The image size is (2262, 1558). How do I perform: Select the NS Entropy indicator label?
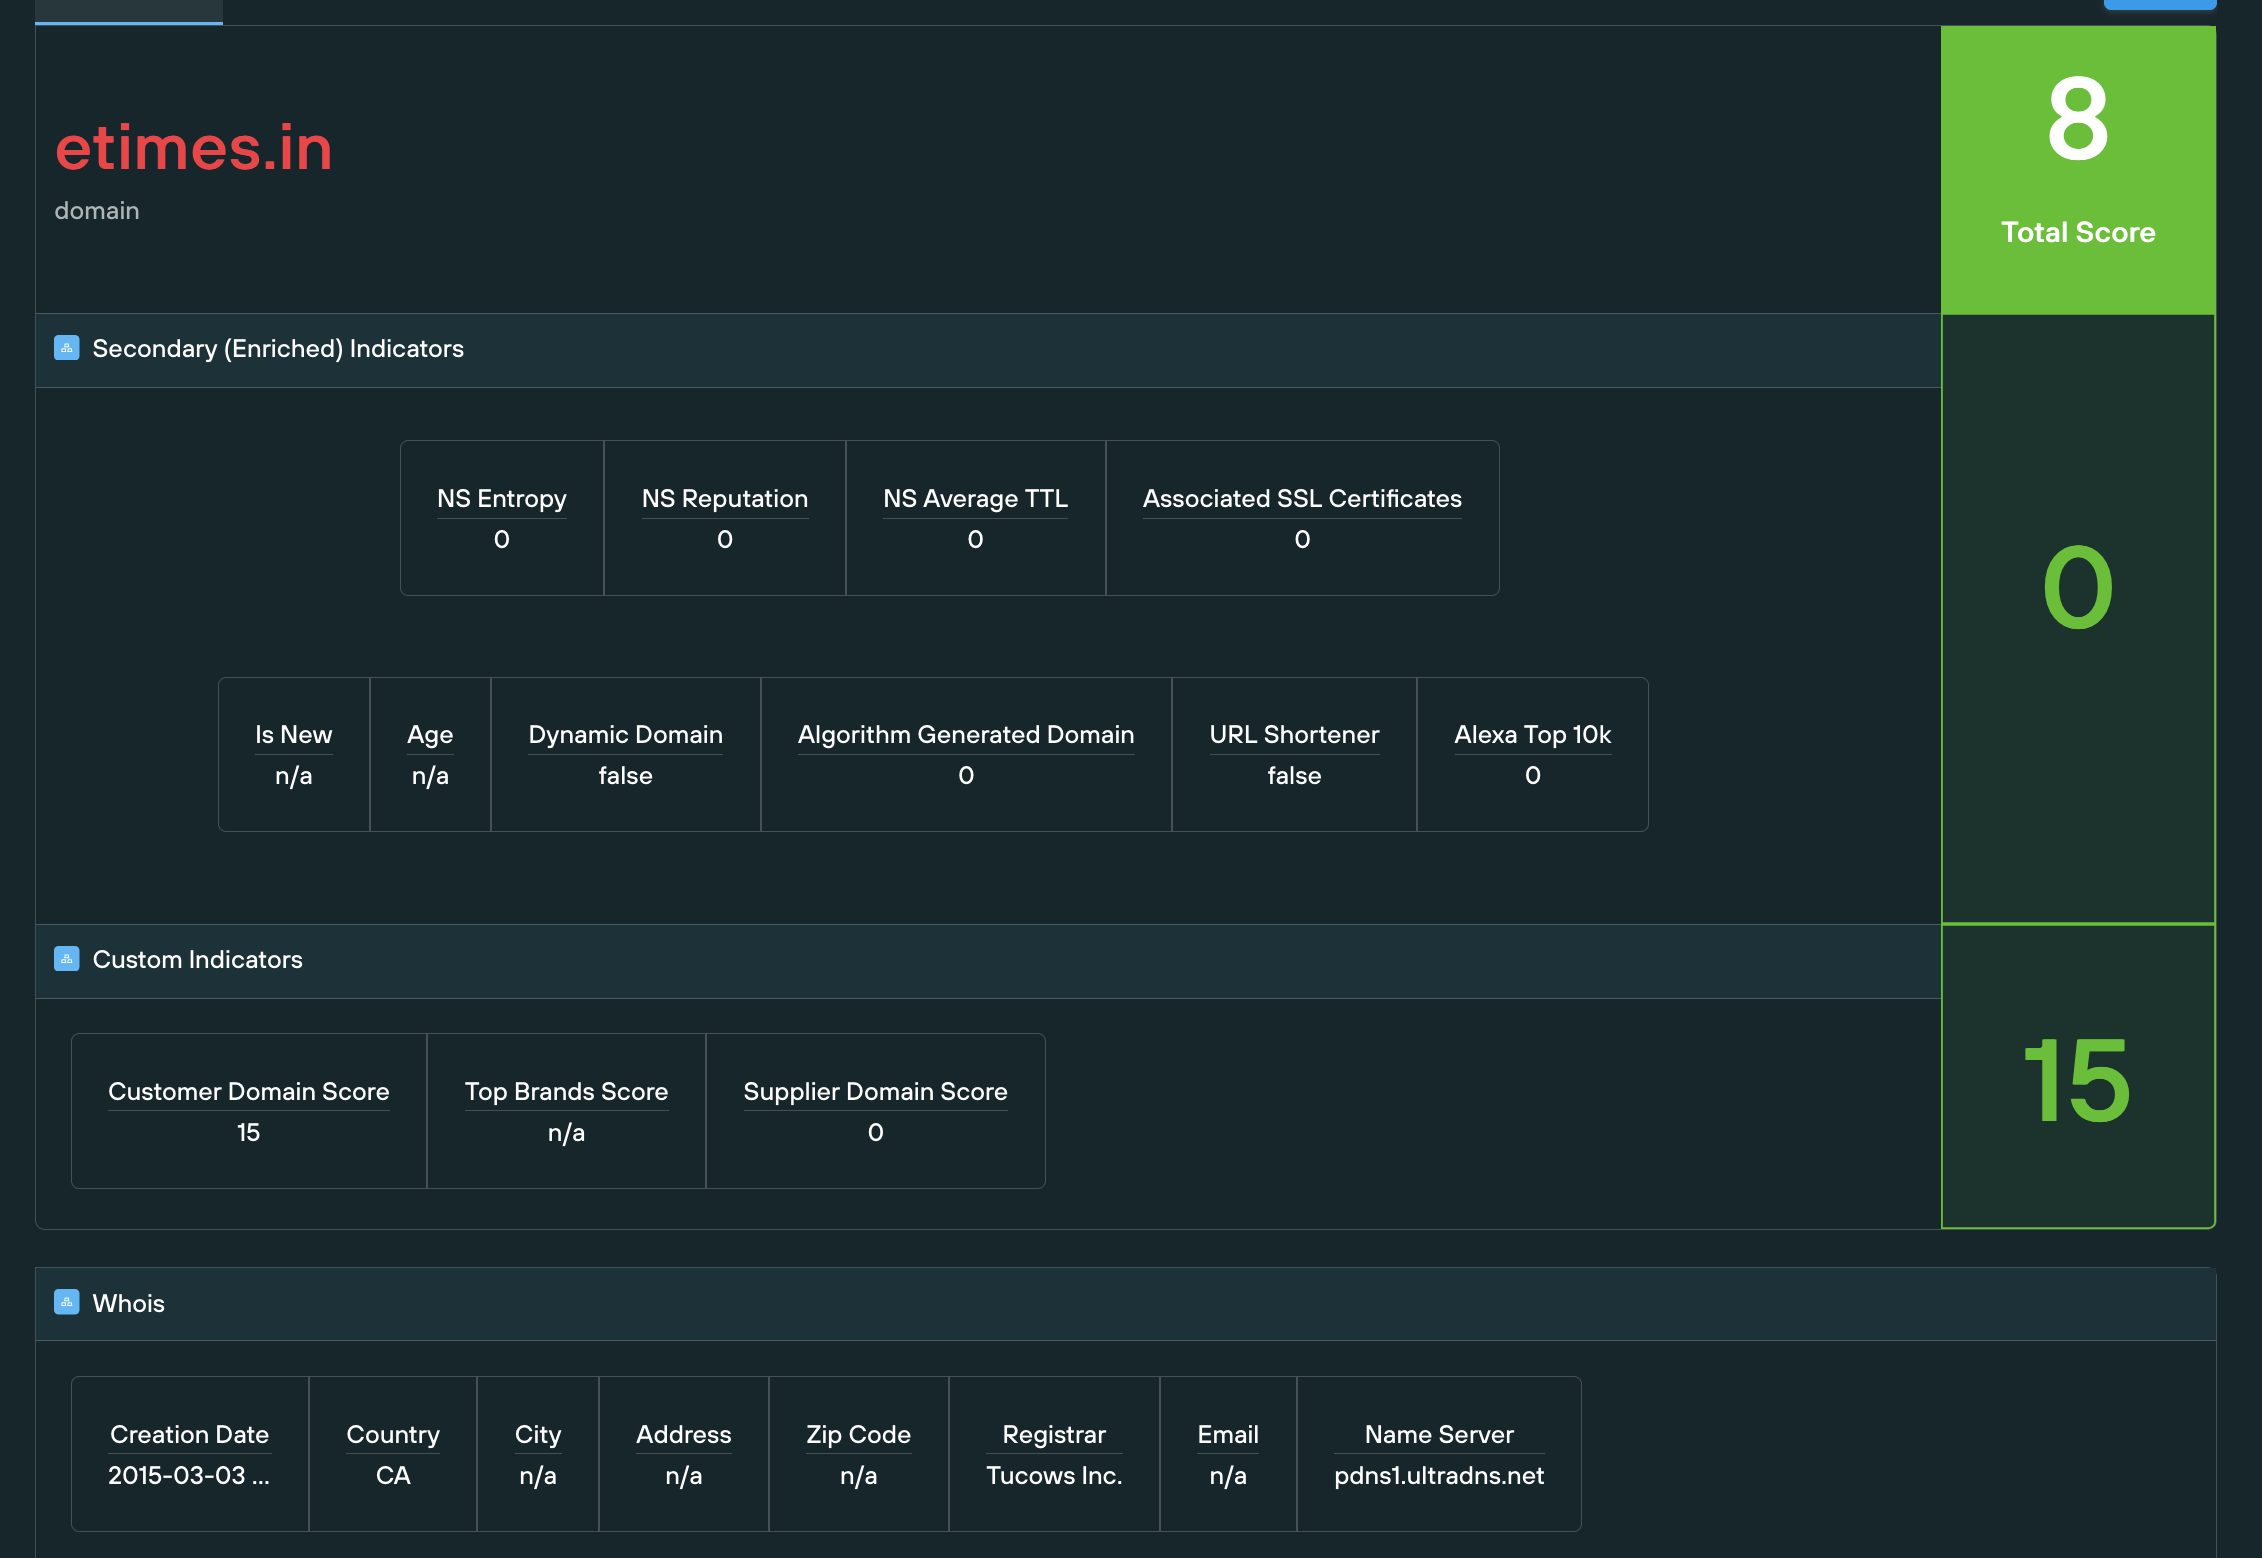(502, 498)
